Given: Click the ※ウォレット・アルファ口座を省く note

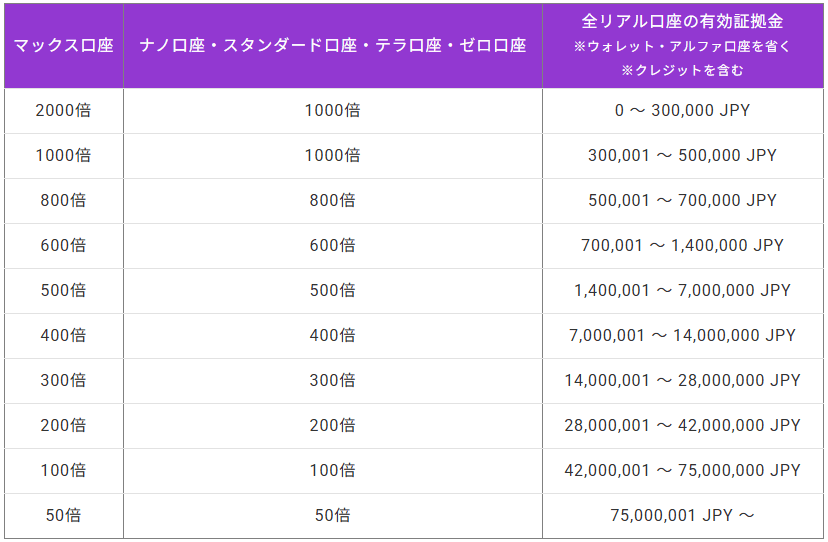Looking at the screenshot, I should [682, 47].
